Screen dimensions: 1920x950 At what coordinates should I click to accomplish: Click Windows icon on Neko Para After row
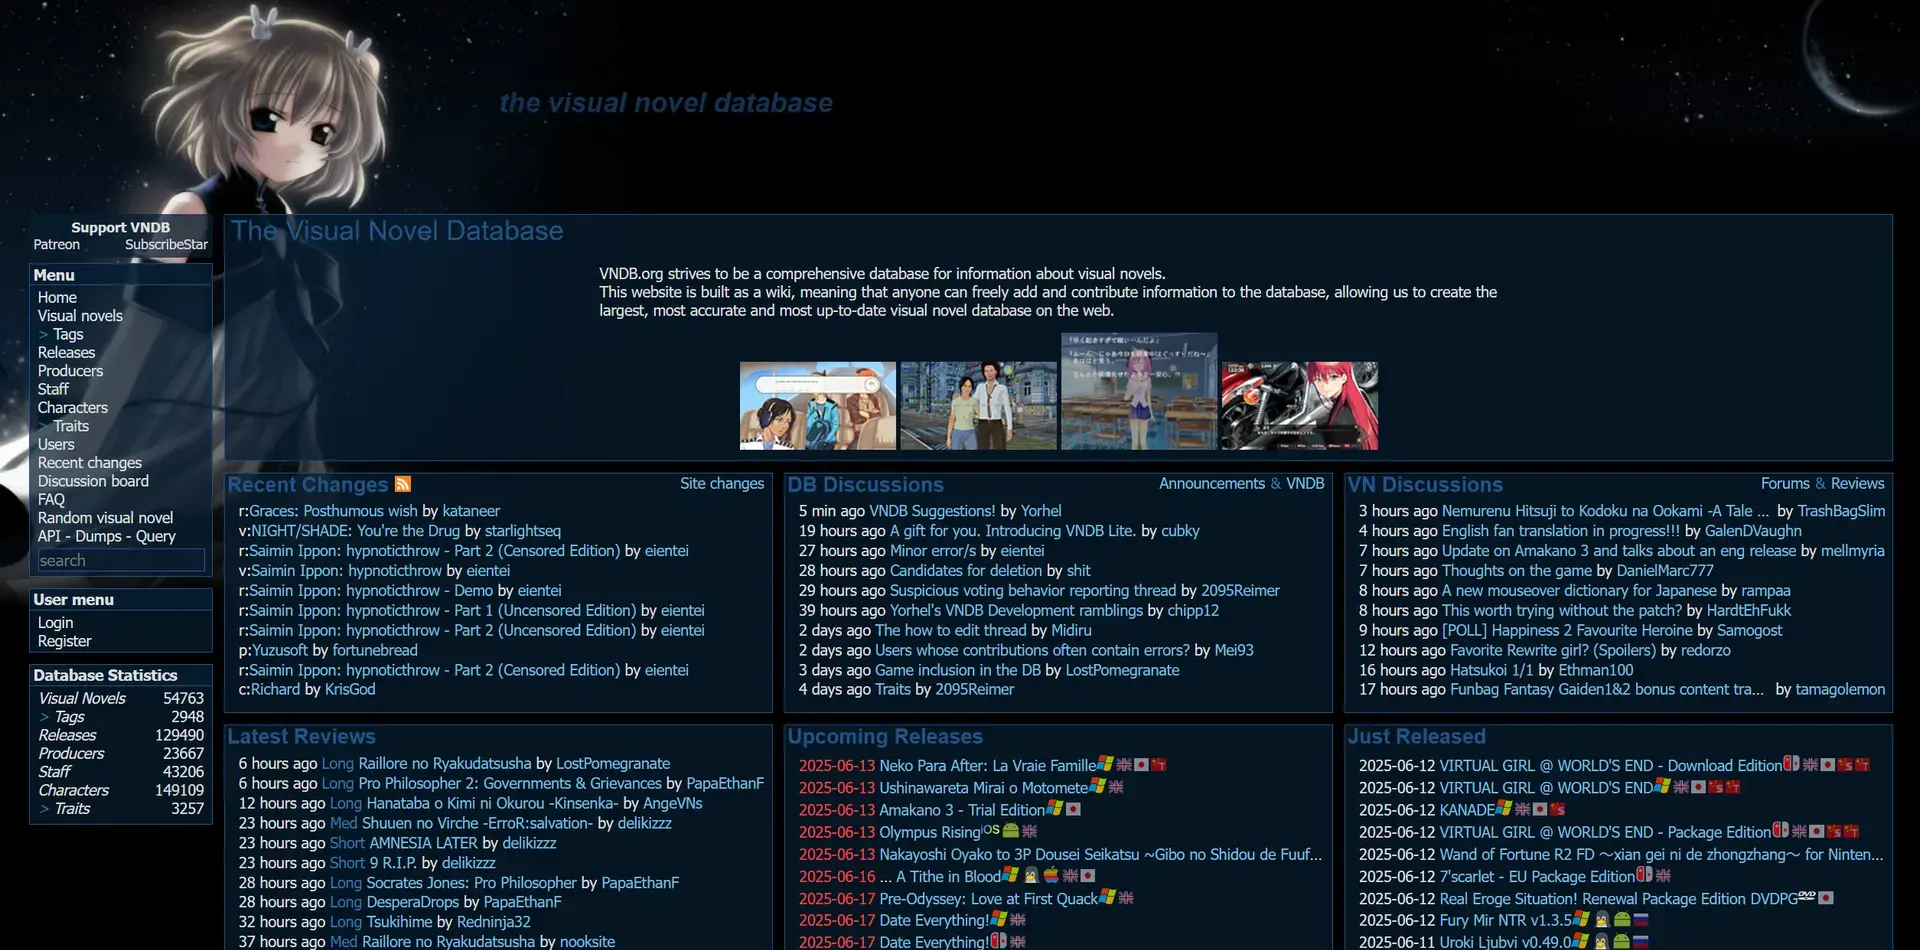click(x=1105, y=763)
